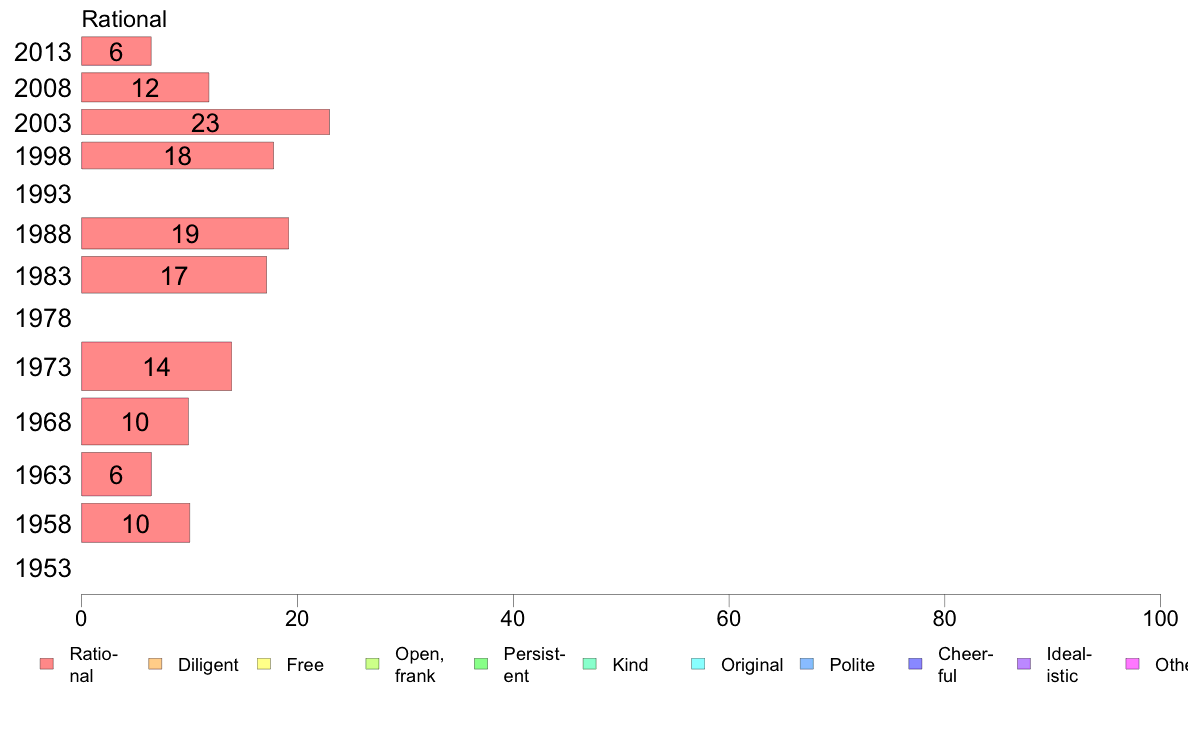The width and height of the screenshot is (1188, 736).
Task: Select the Open, frank legend swatch
Action: pos(372,664)
